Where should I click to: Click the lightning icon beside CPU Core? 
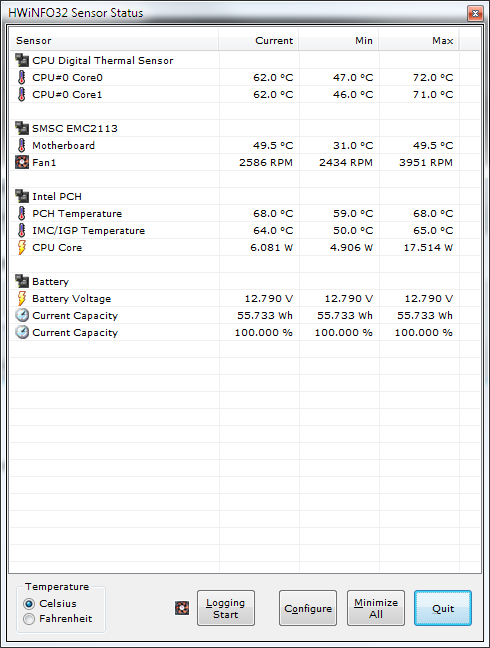coord(21,248)
